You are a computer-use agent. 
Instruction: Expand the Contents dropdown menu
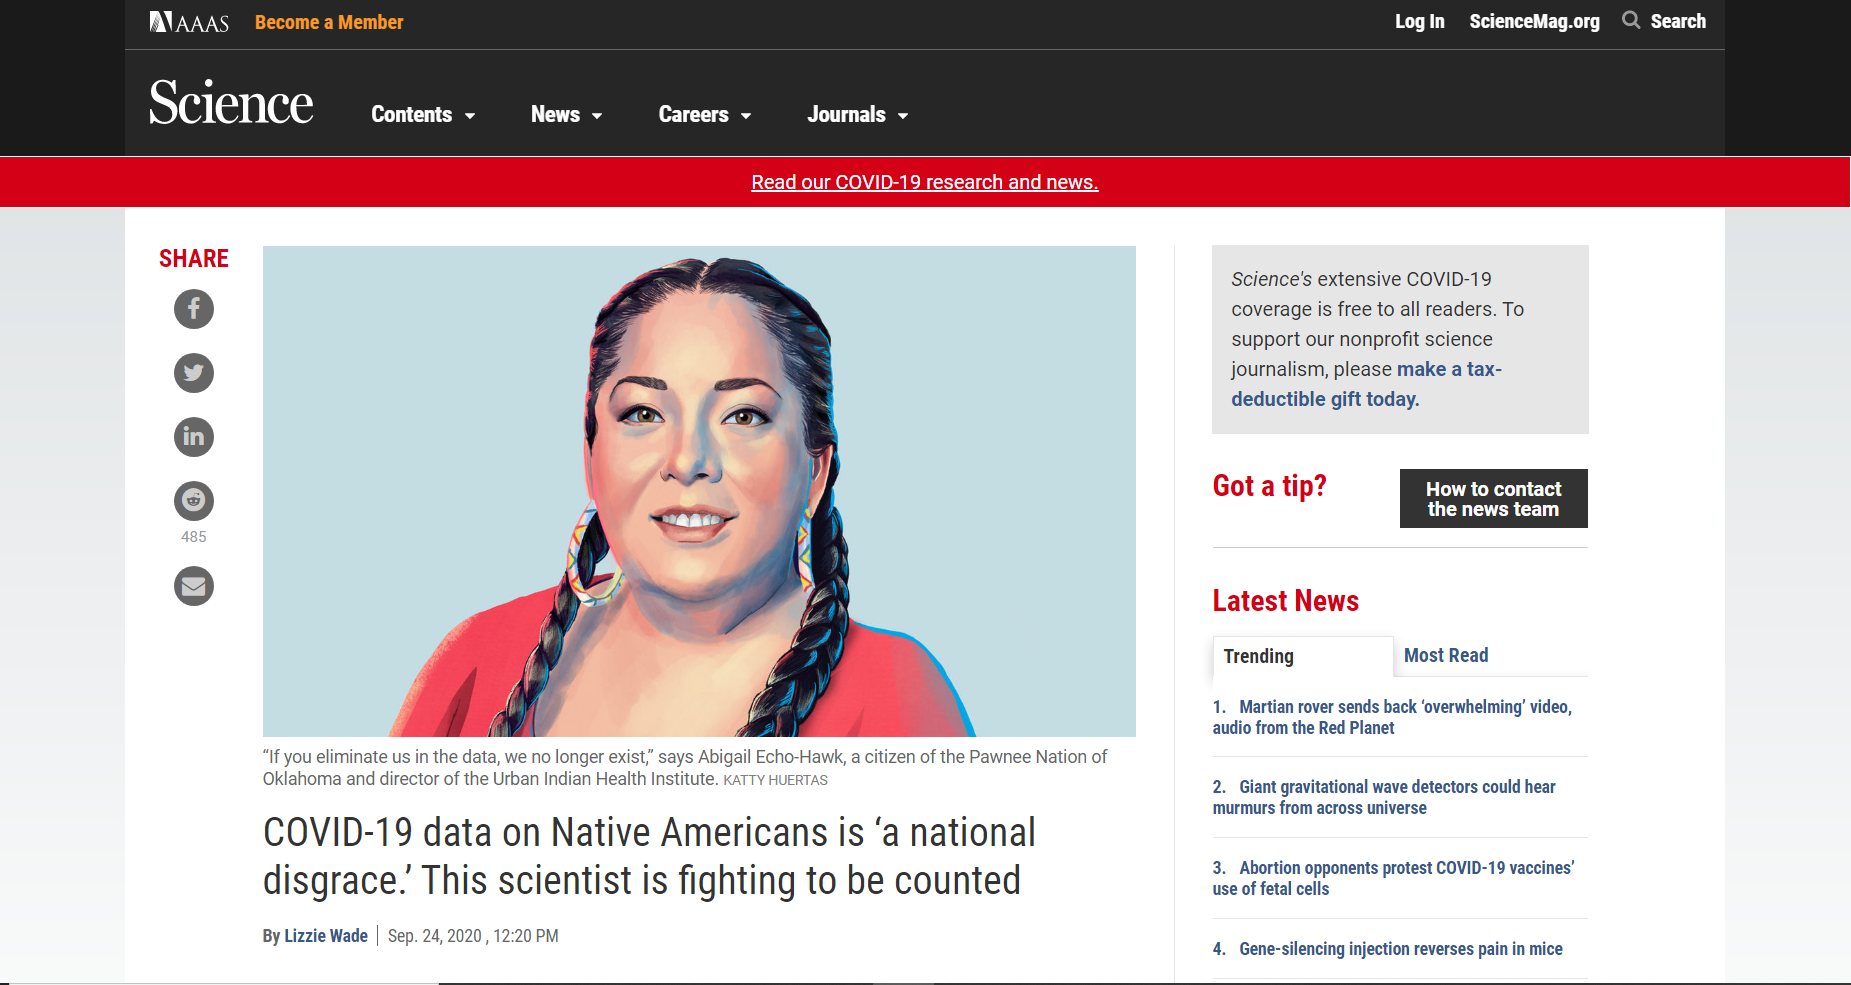[422, 115]
